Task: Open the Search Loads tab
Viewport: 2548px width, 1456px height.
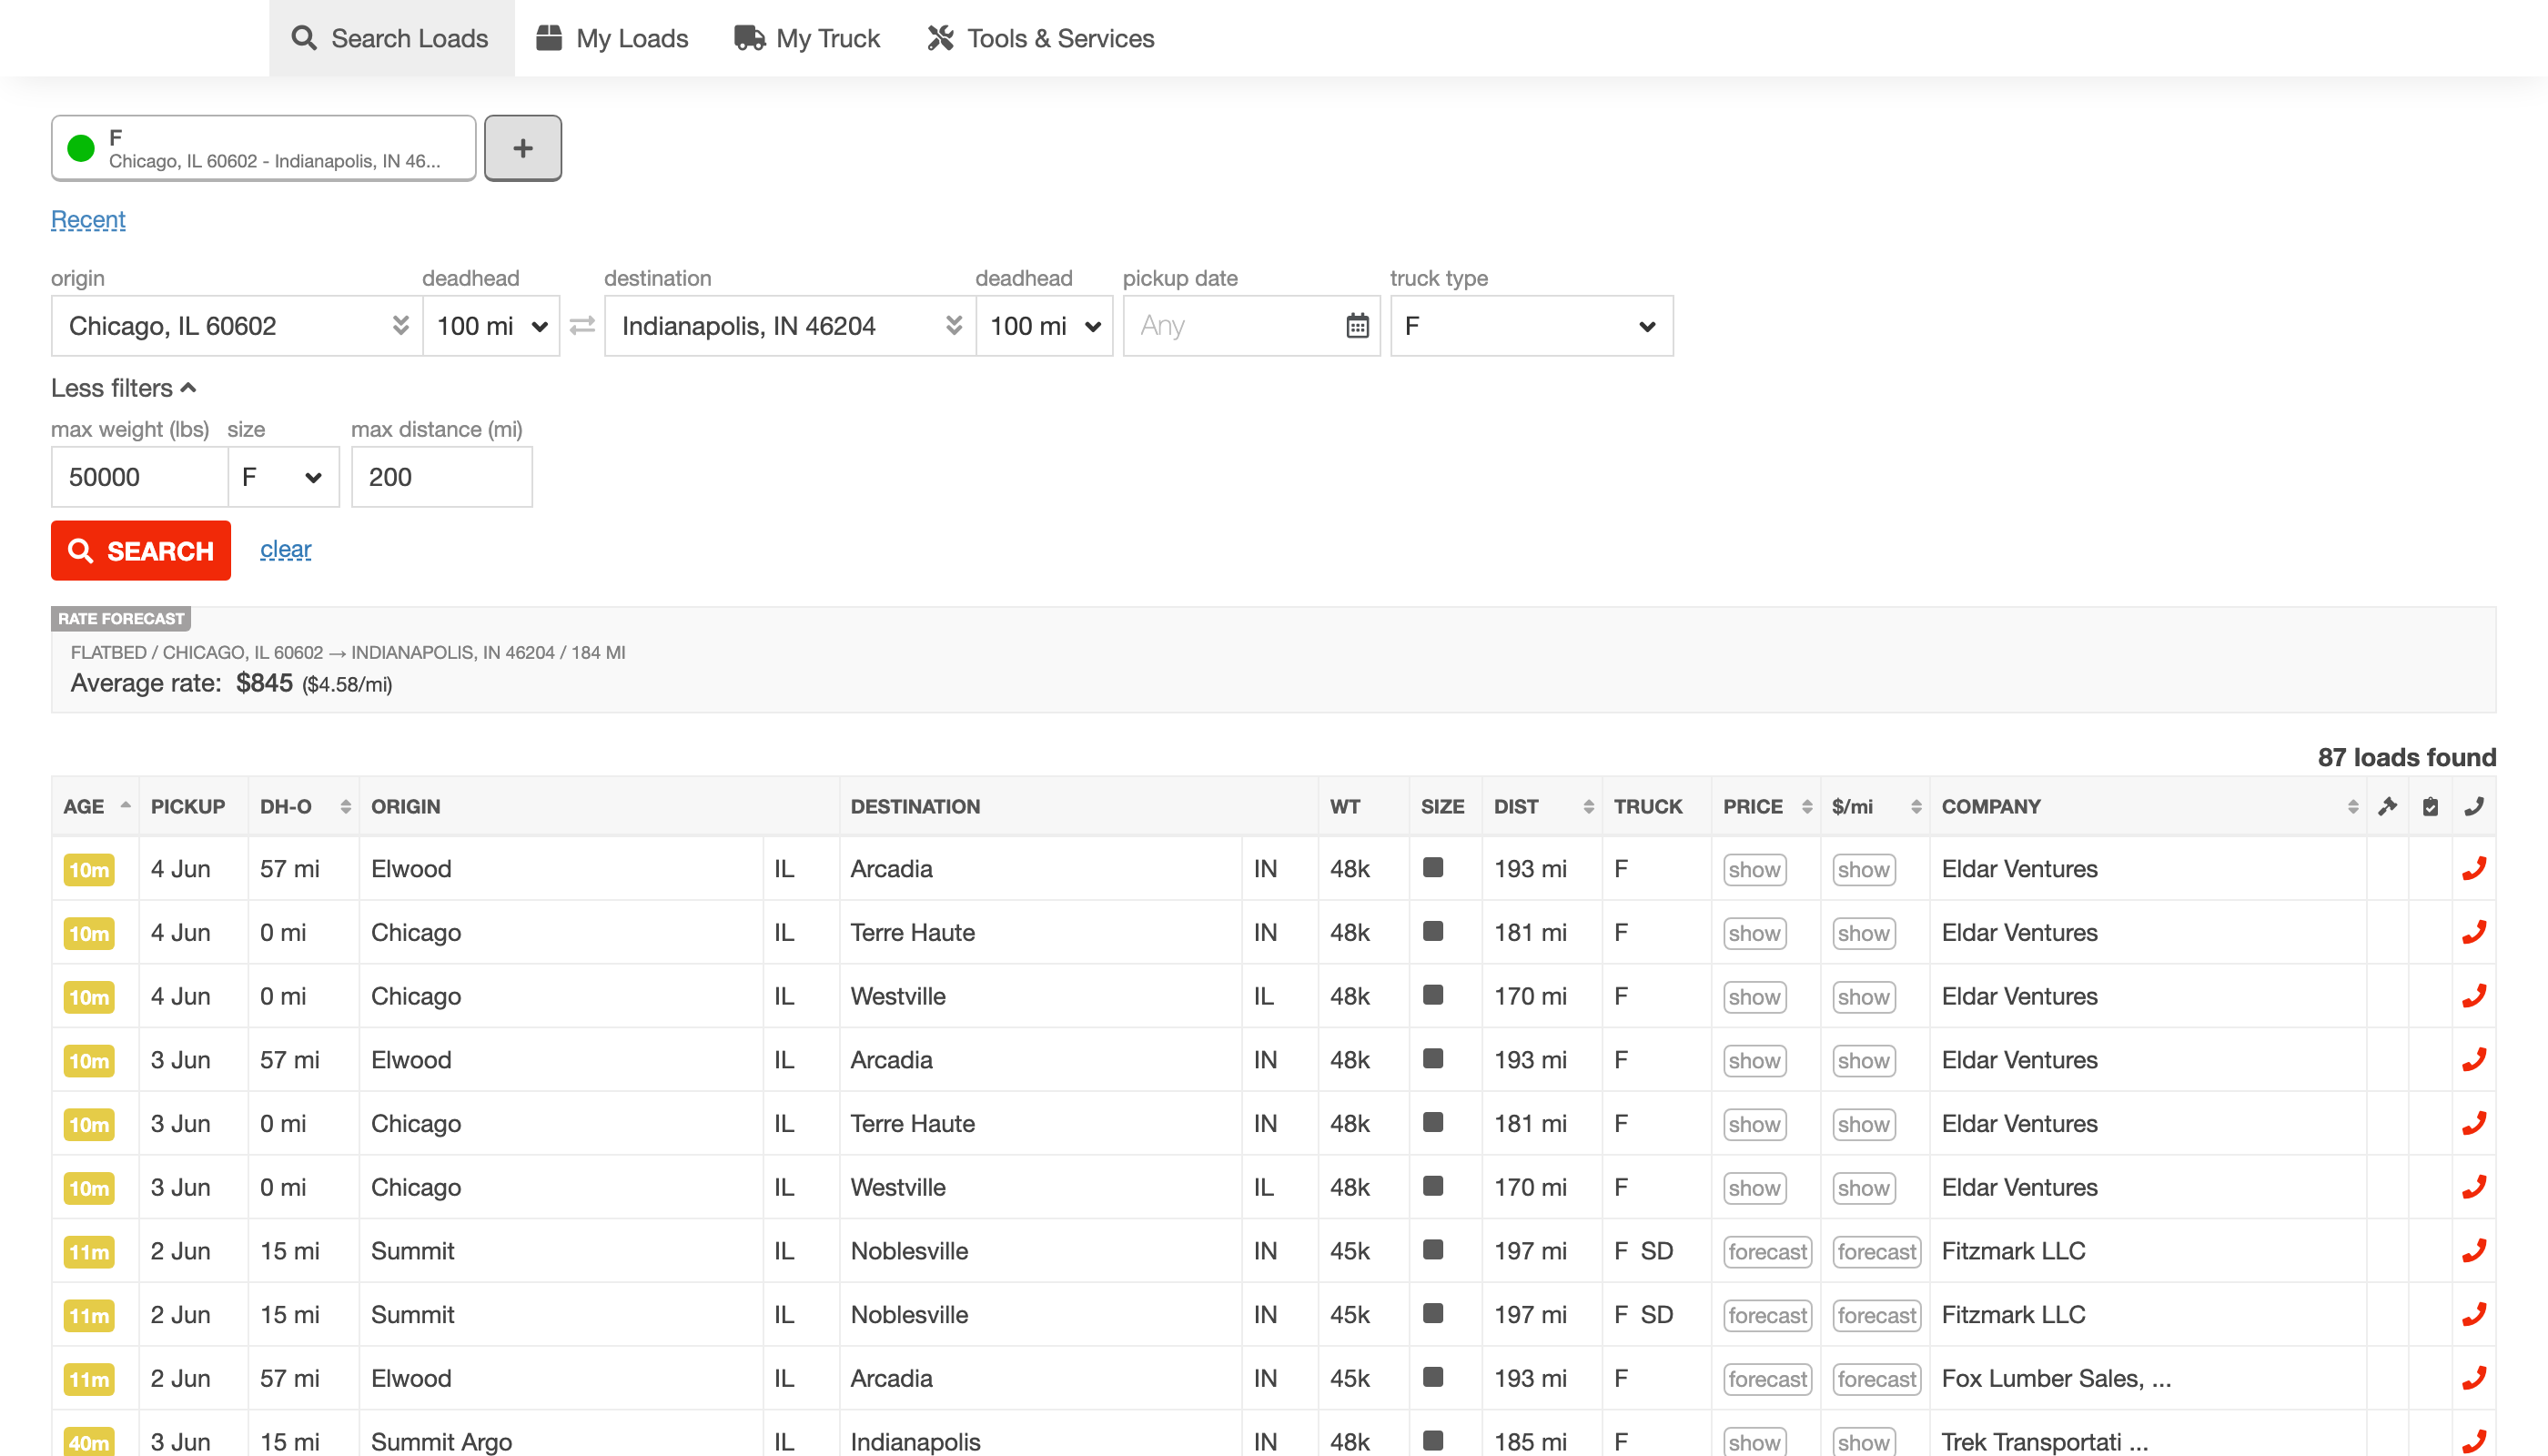Action: [x=391, y=38]
